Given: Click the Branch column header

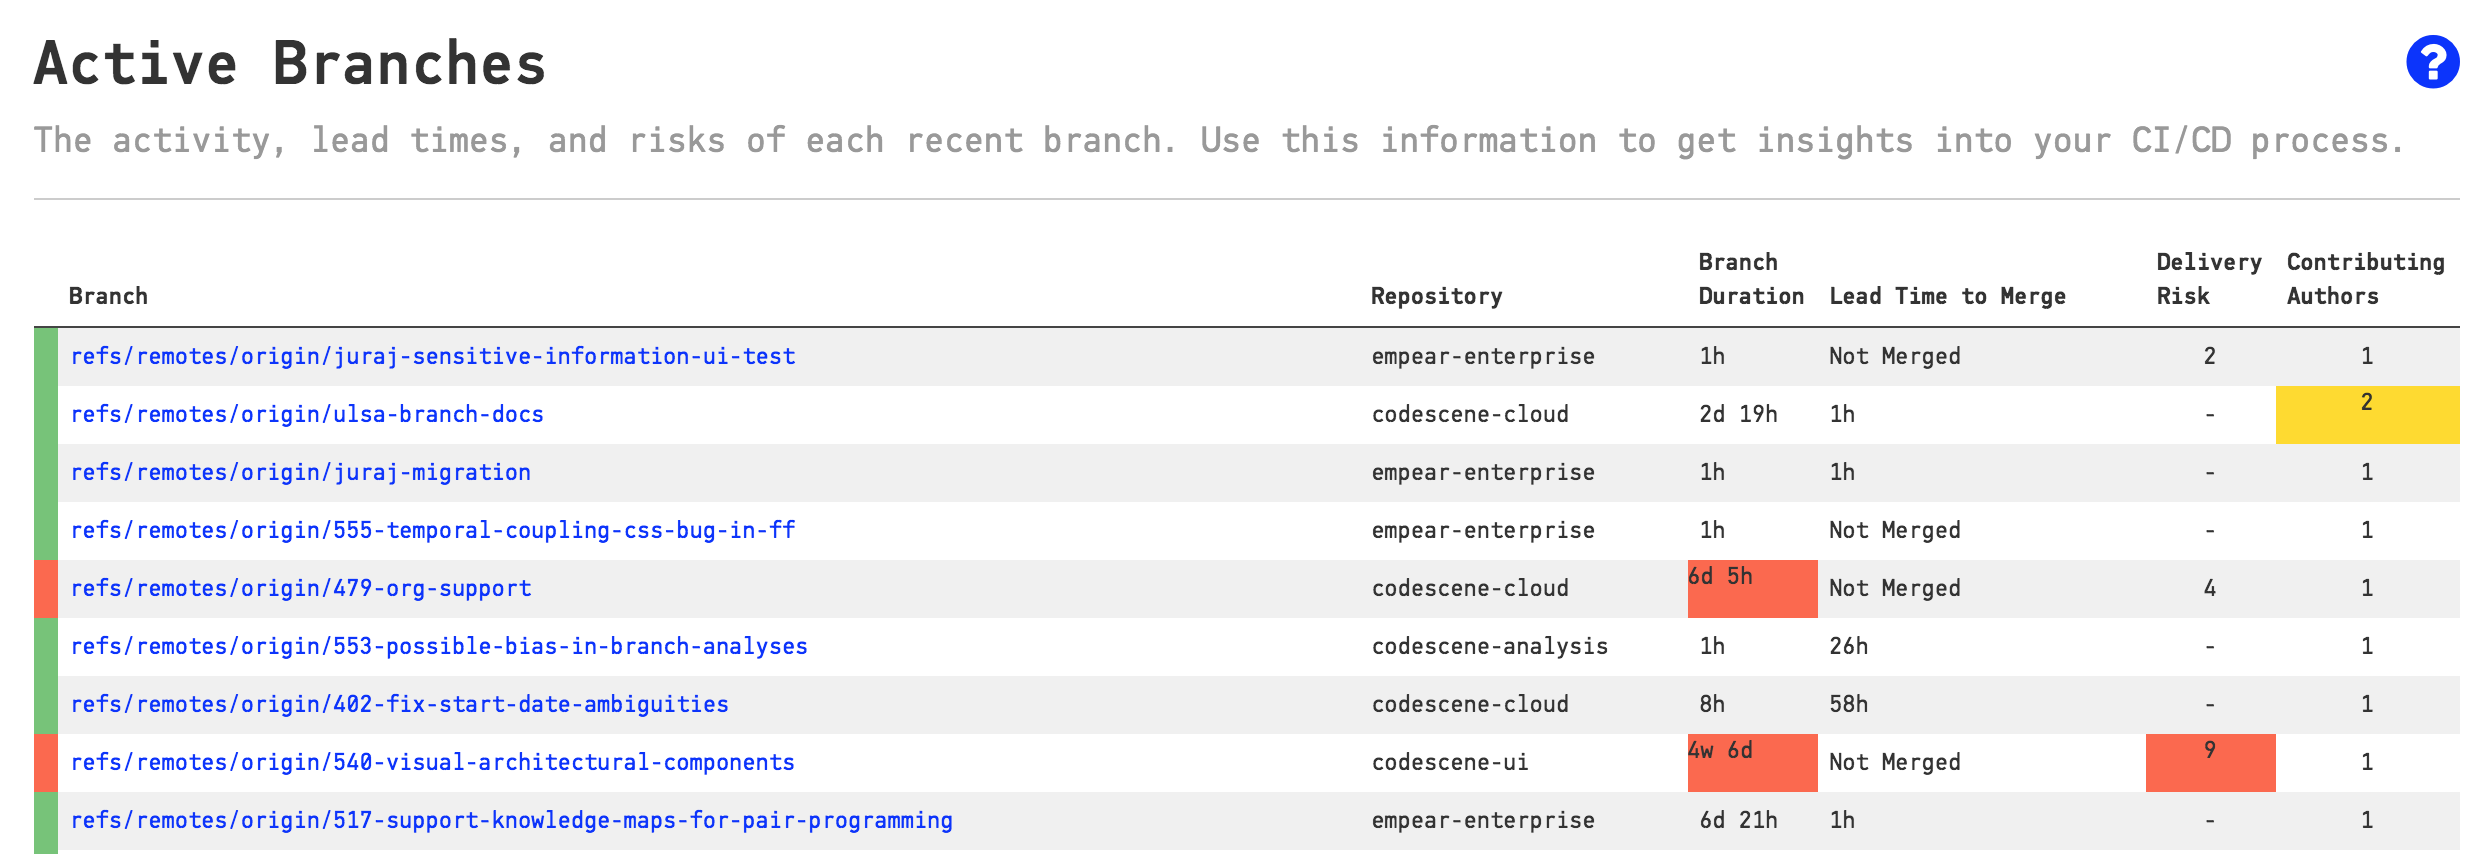Looking at the screenshot, I should click(x=108, y=296).
